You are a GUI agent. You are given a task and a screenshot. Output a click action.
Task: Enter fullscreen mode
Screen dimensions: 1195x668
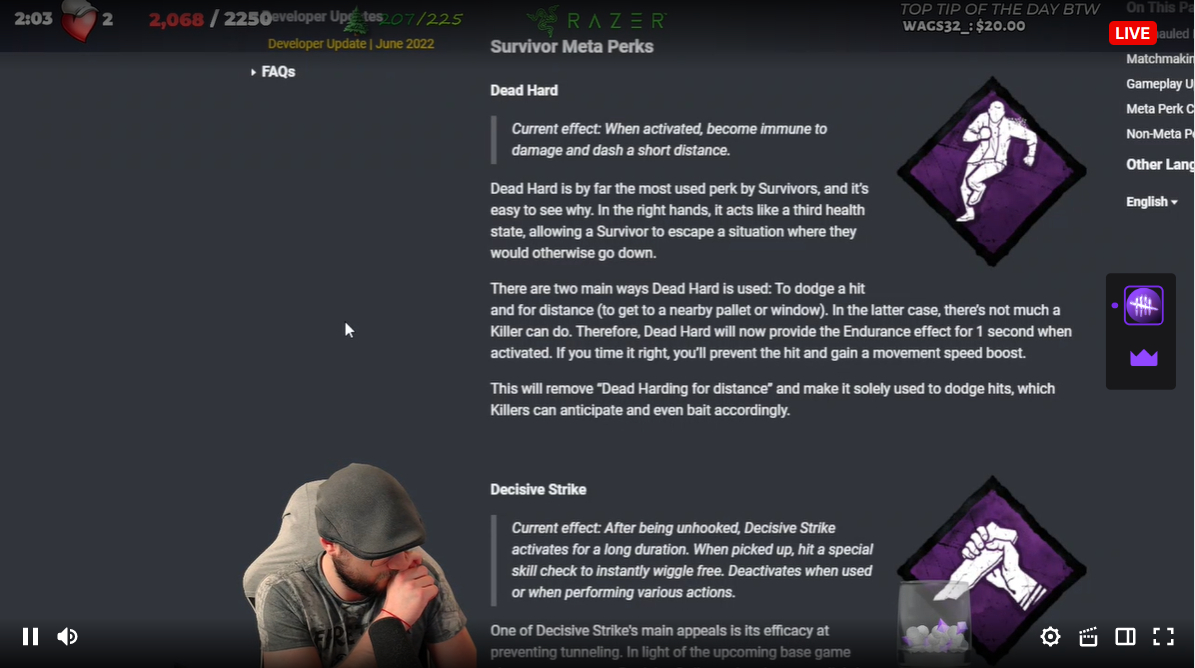coord(1163,636)
